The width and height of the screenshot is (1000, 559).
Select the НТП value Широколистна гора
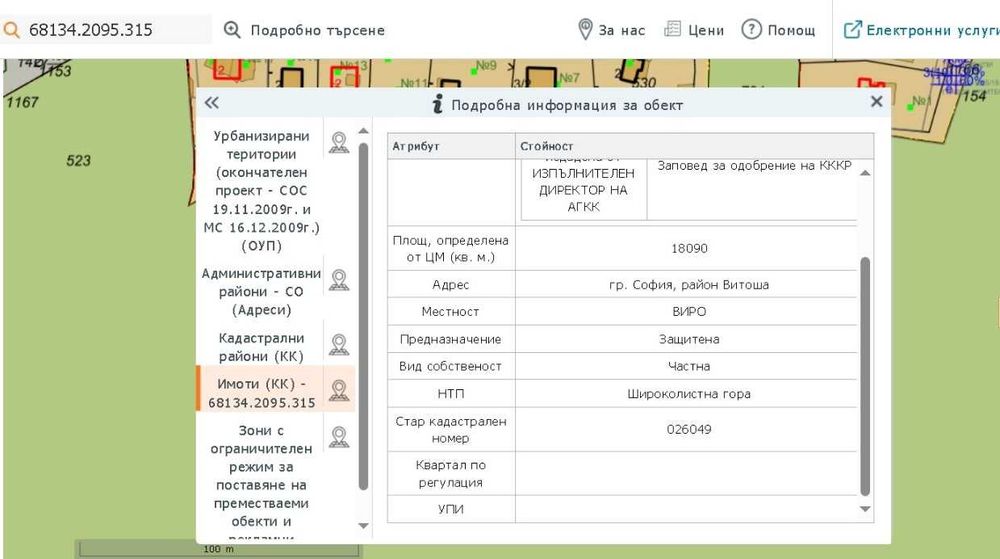tap(689, 394)
